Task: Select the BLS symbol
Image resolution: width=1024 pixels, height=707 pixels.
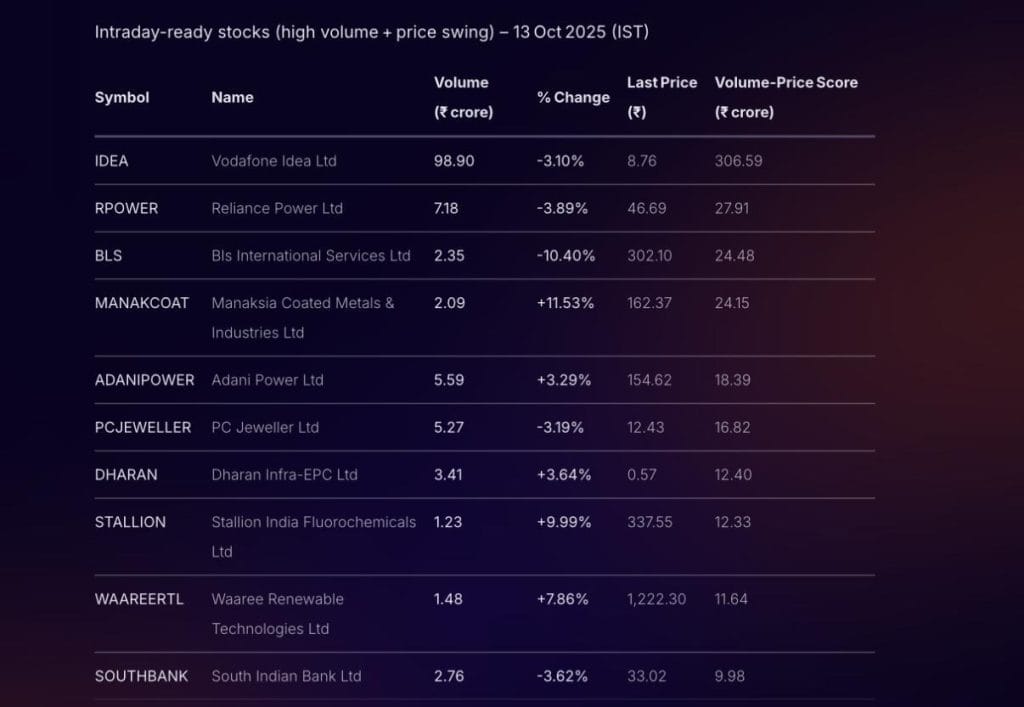Action: 108,255
